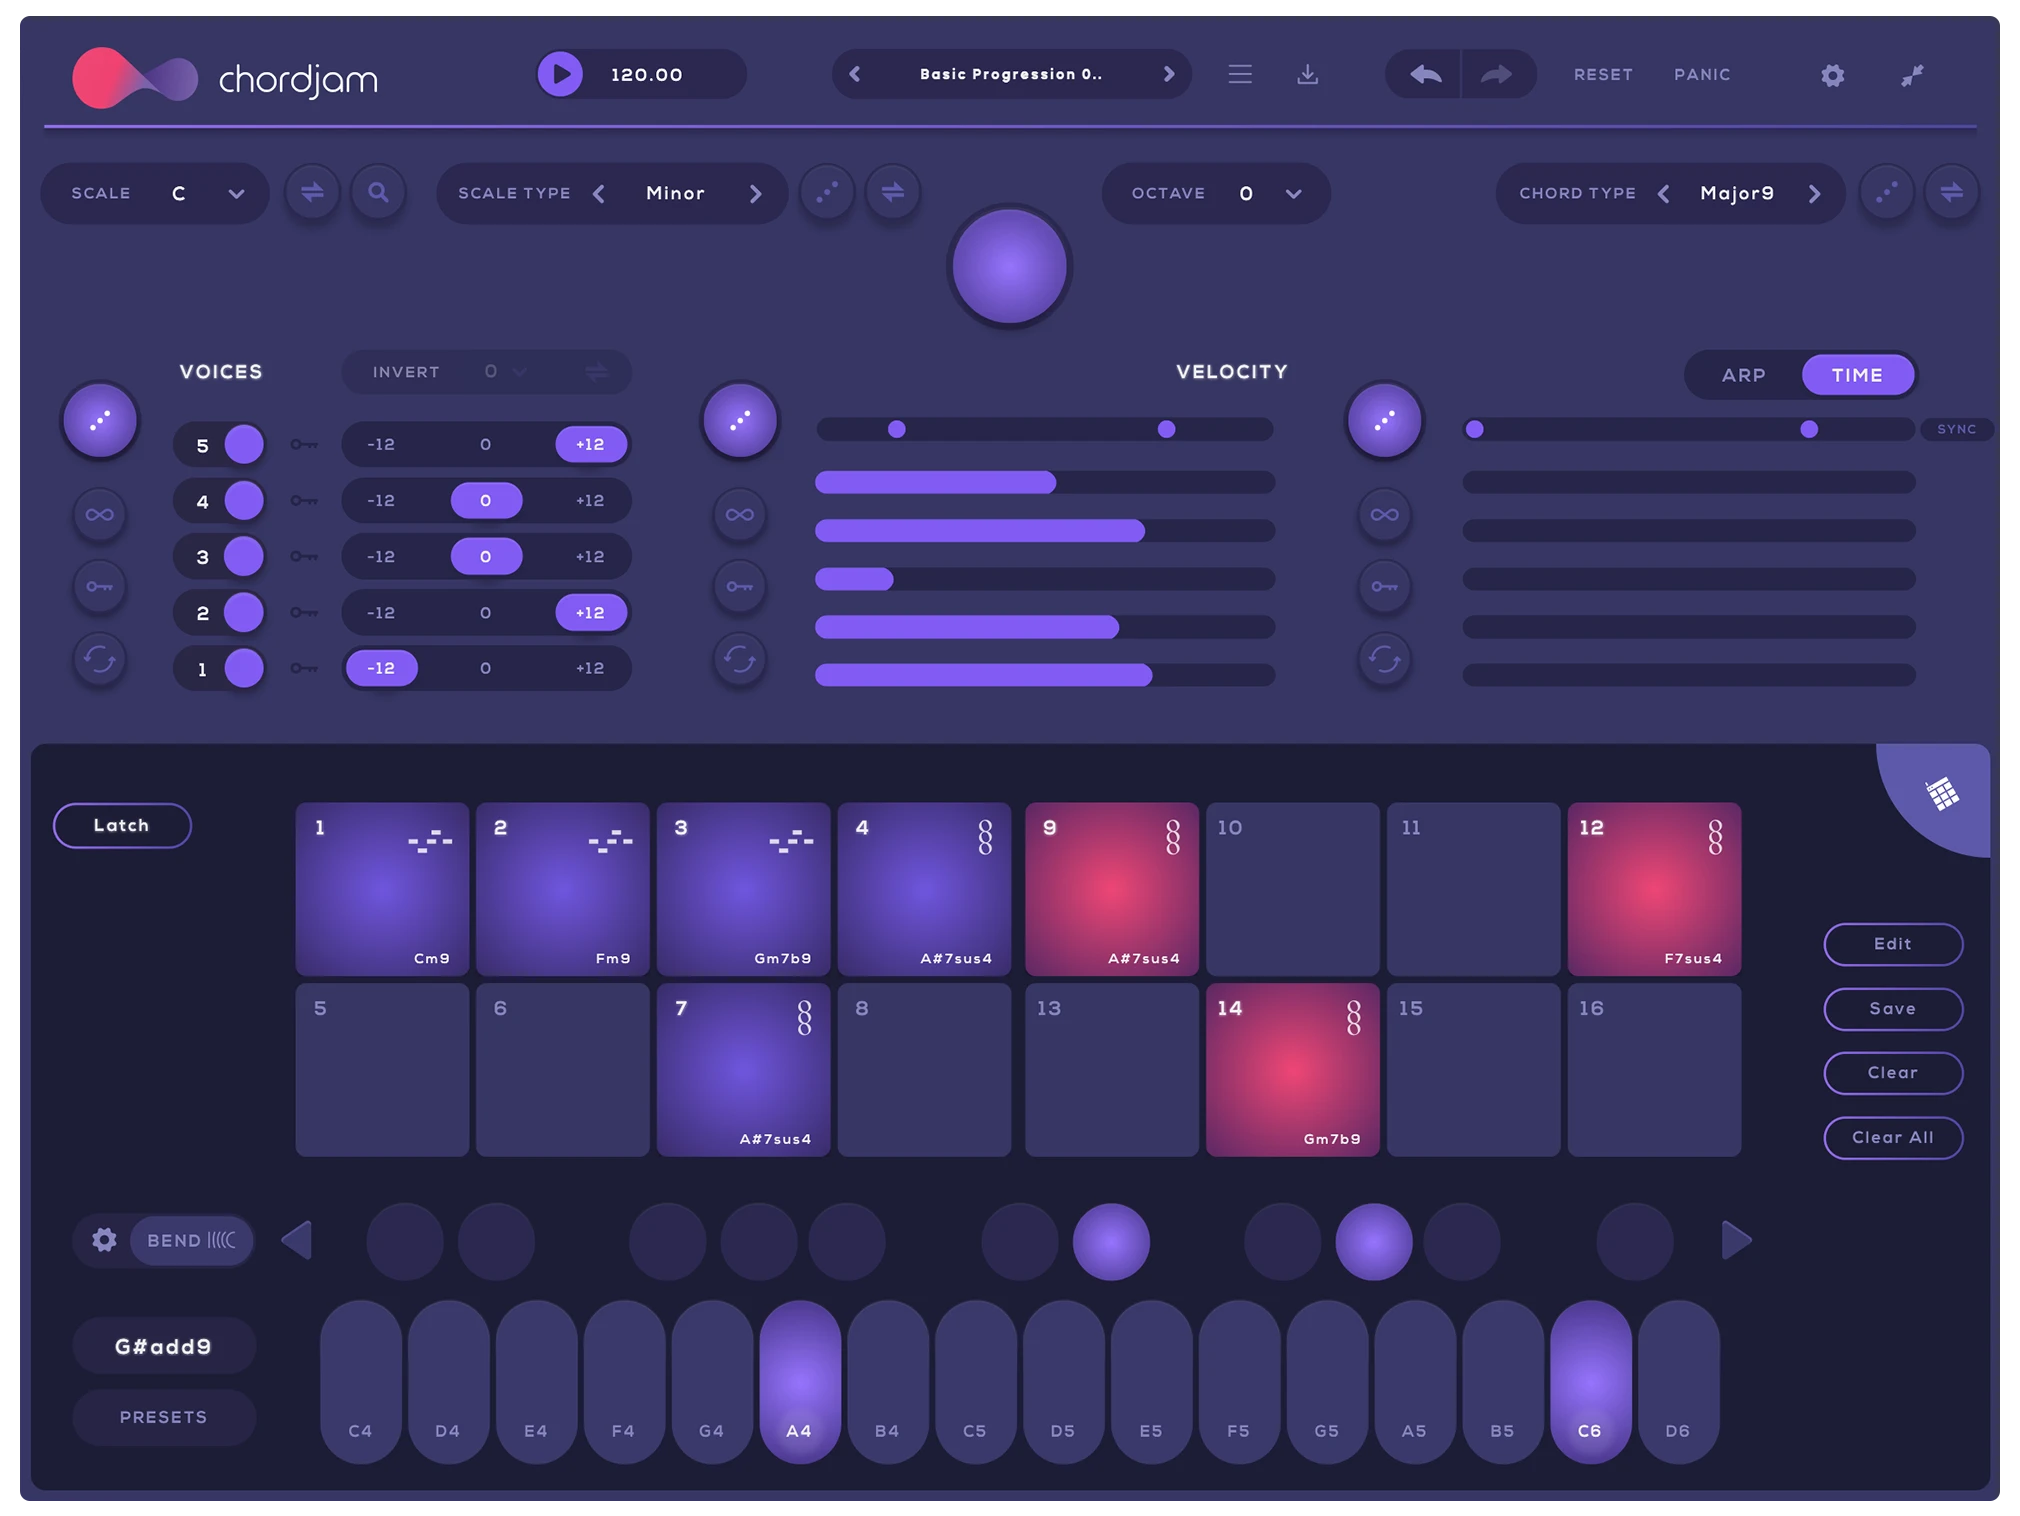Toggle the SYNC button for time

coord(1955,429)
